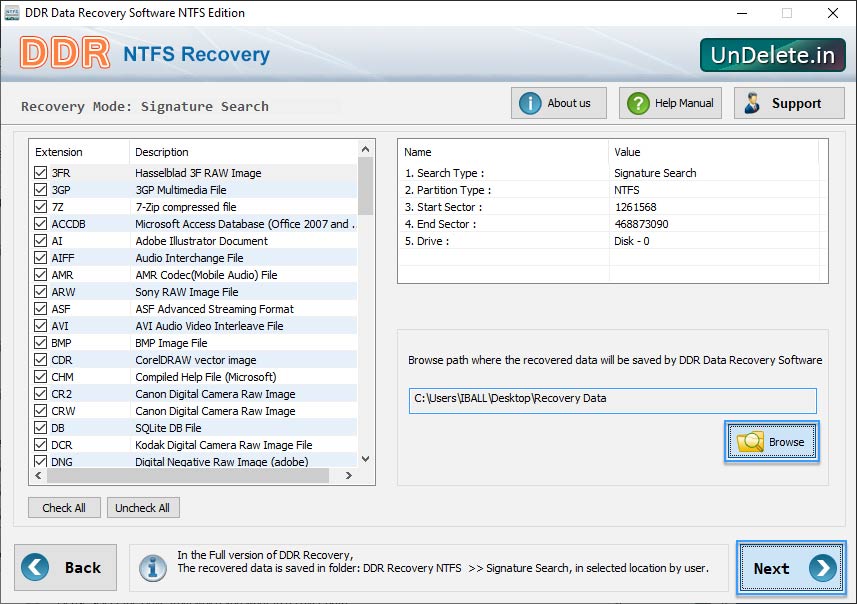
Task: Click the UnDelete.in banner logo
Action: click(x=773, y=55)
